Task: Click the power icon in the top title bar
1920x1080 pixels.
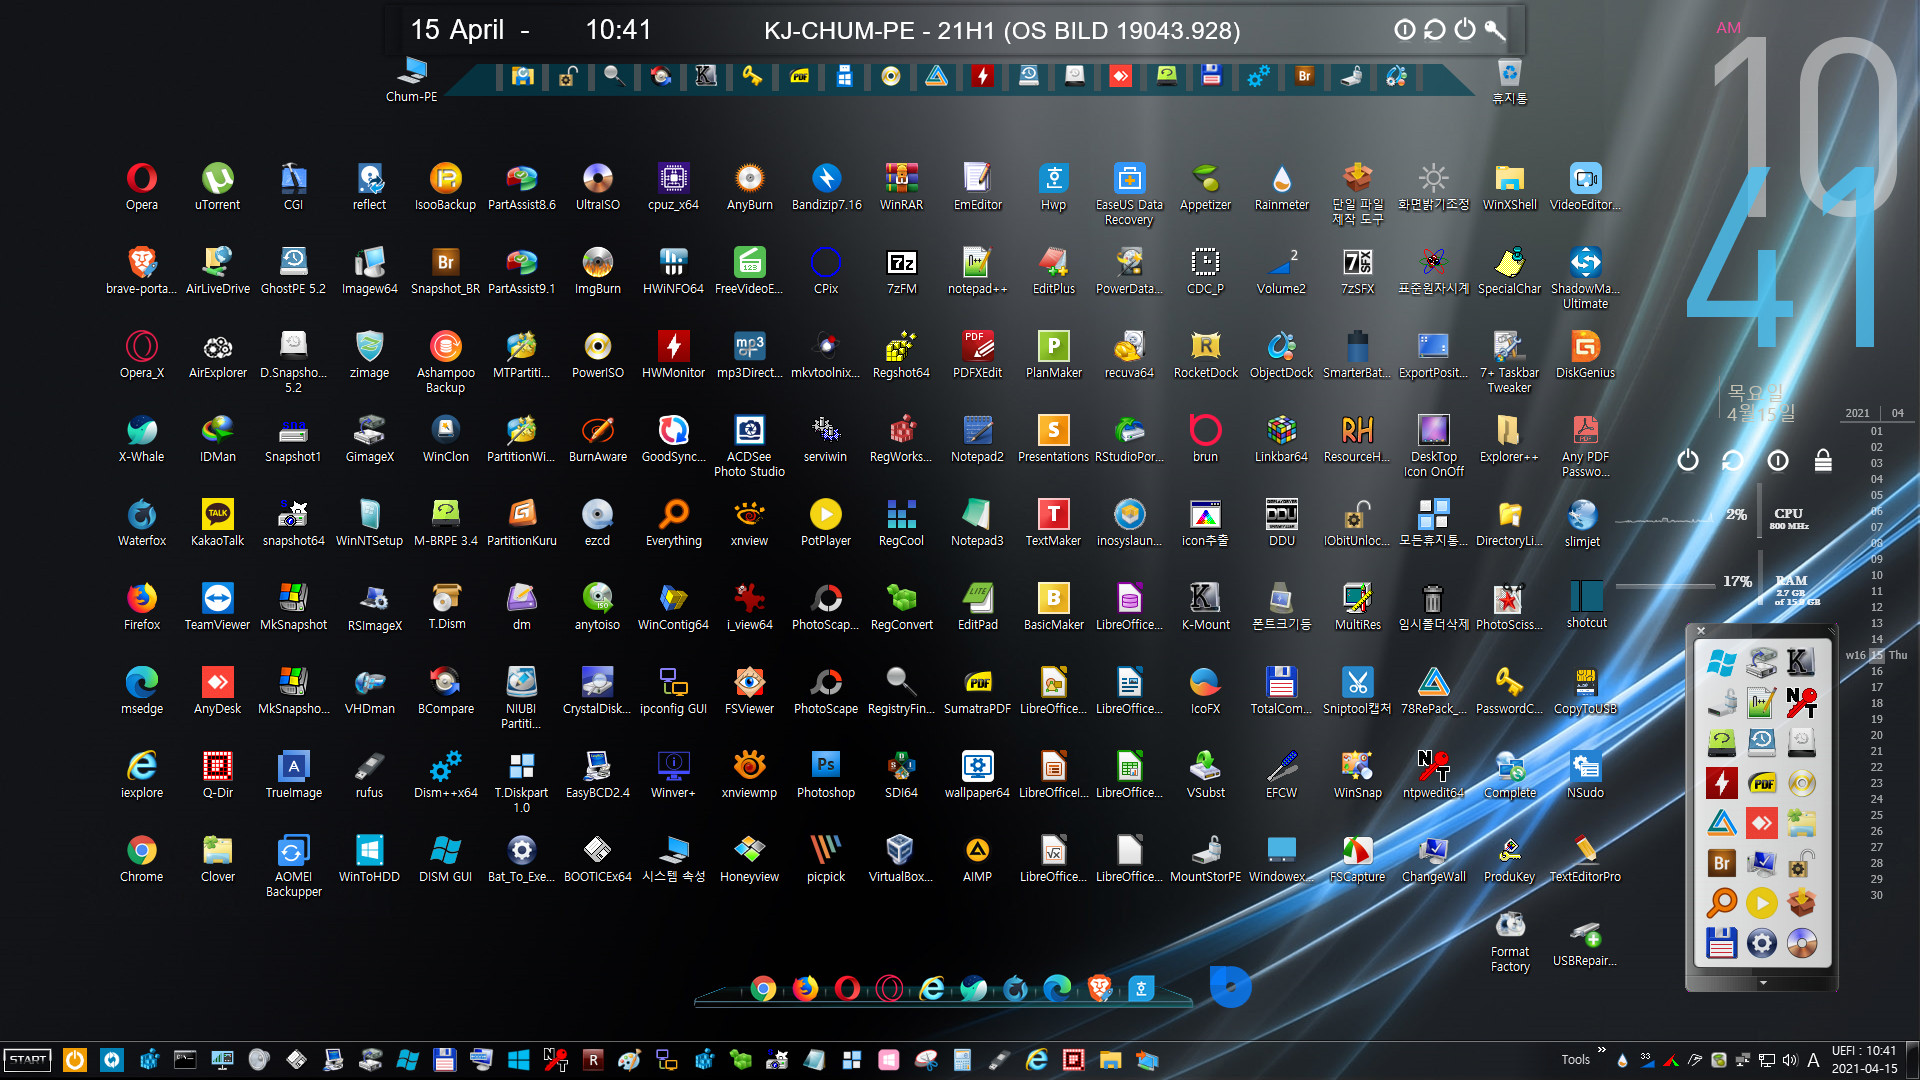Action: 1465,29
